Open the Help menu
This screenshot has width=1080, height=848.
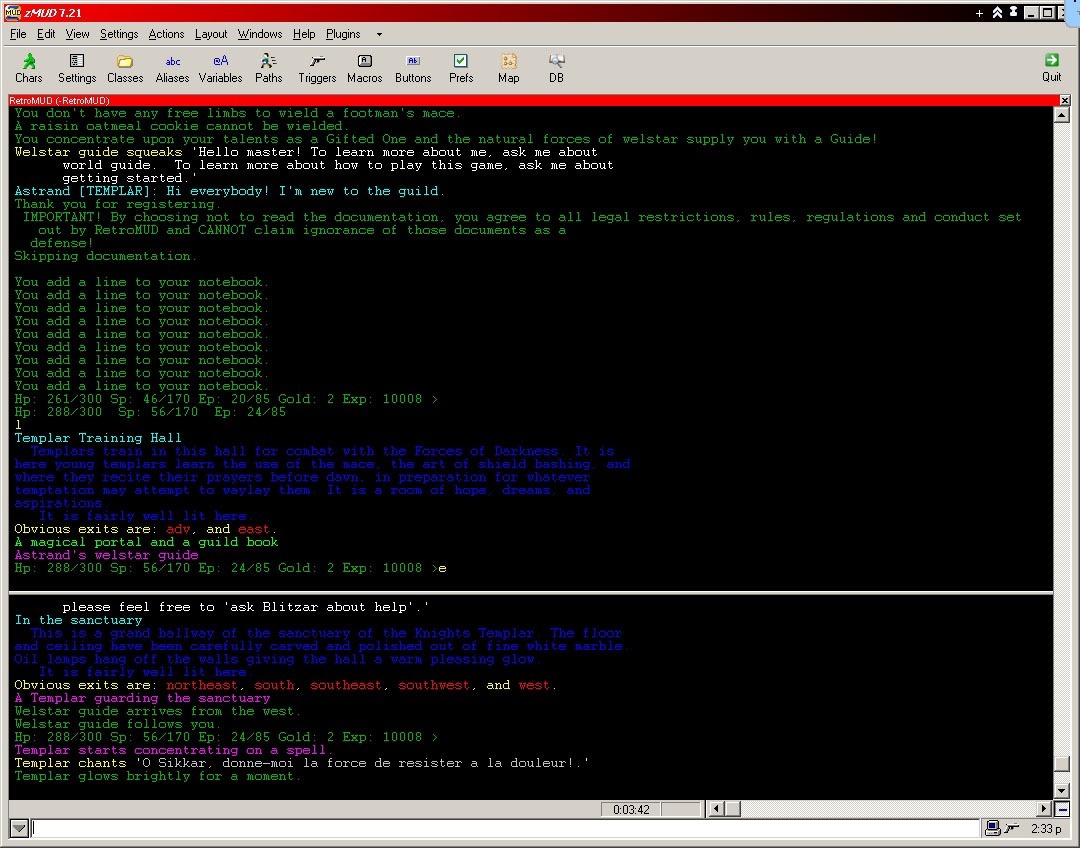[x=303, y=34]
